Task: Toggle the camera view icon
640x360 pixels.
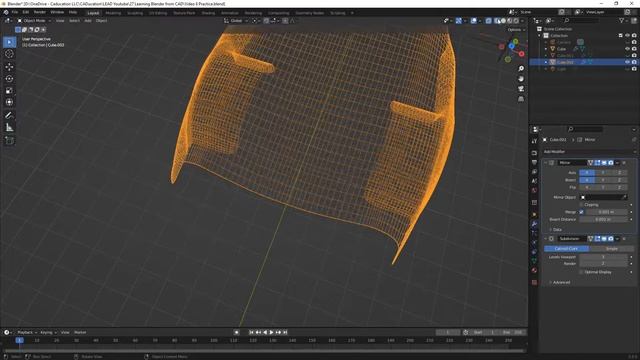Action: tap(521, 89)
